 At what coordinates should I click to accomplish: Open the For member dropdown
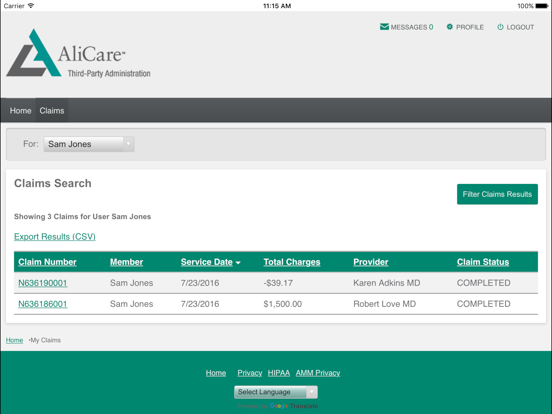[89, 144]
